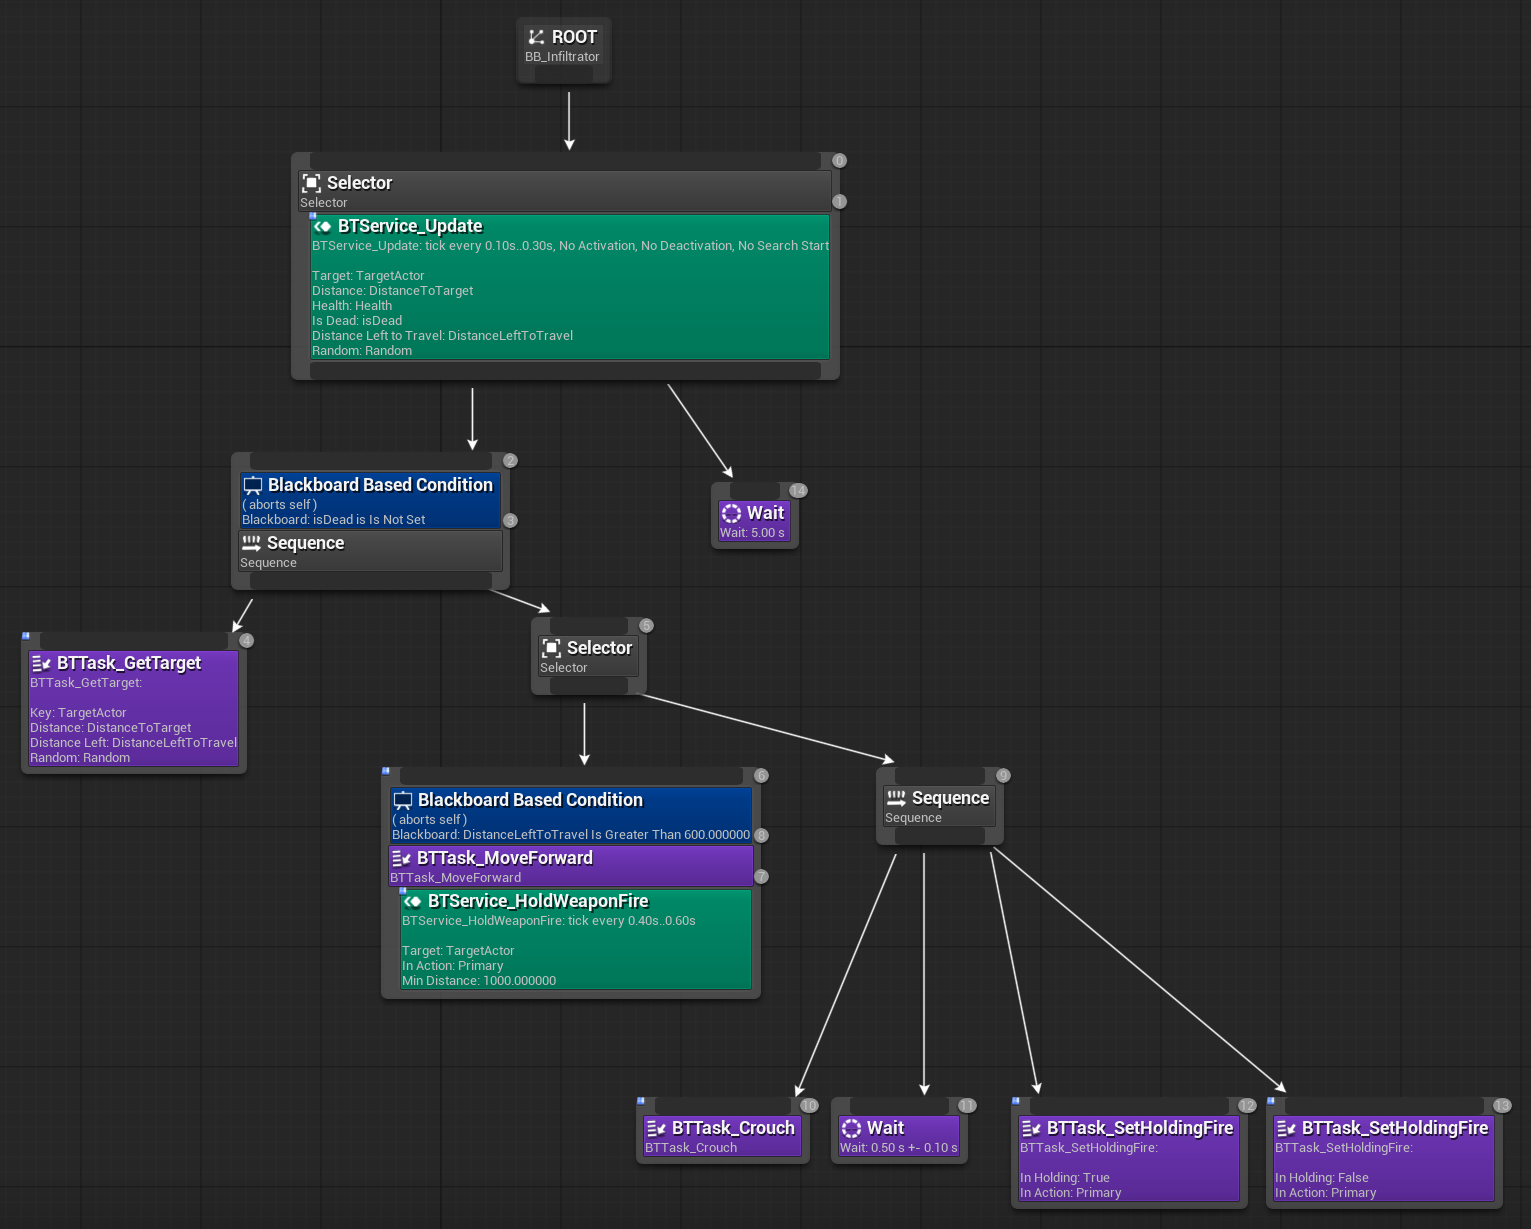Click the BTTask_MoveForward task icon
The width and height of the screenshot is (1531, 1229).
point(402,858)
